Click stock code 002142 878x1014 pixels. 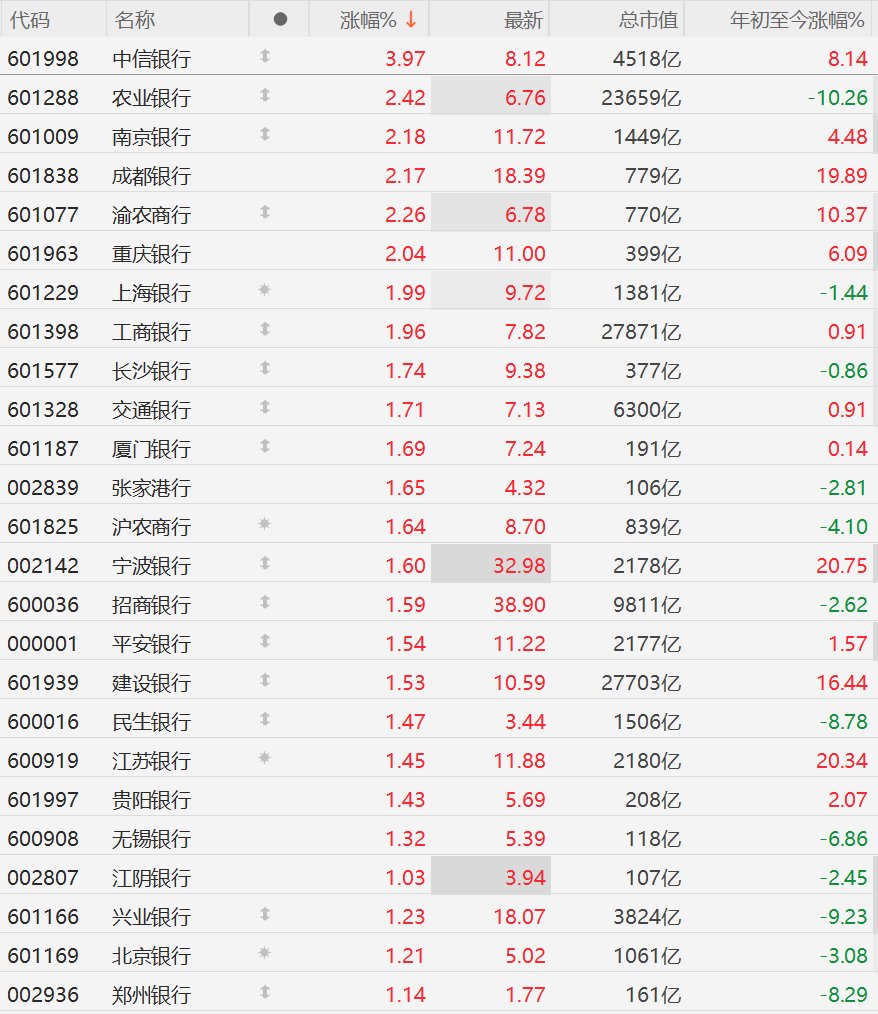click(x=43, y=566)
